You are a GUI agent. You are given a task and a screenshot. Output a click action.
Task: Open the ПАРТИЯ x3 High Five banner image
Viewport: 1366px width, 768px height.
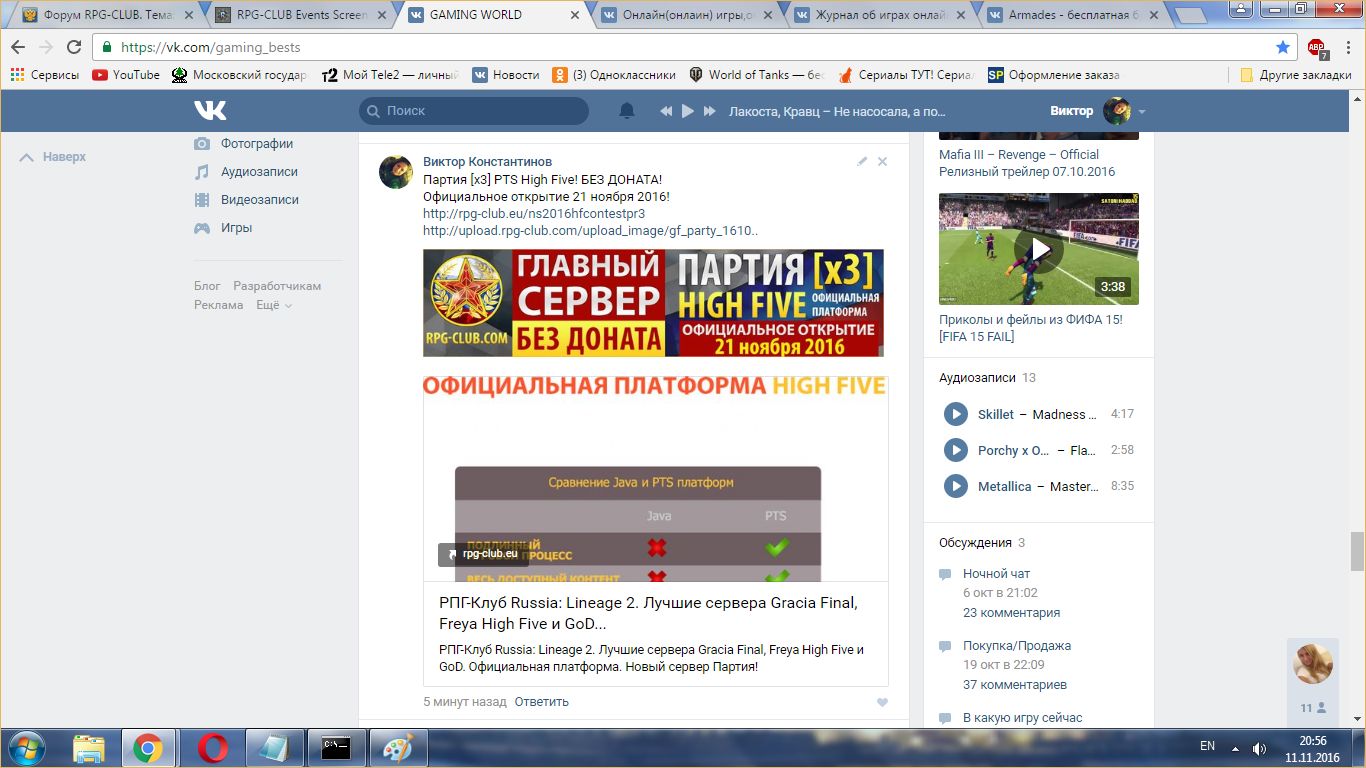(653, 303)
